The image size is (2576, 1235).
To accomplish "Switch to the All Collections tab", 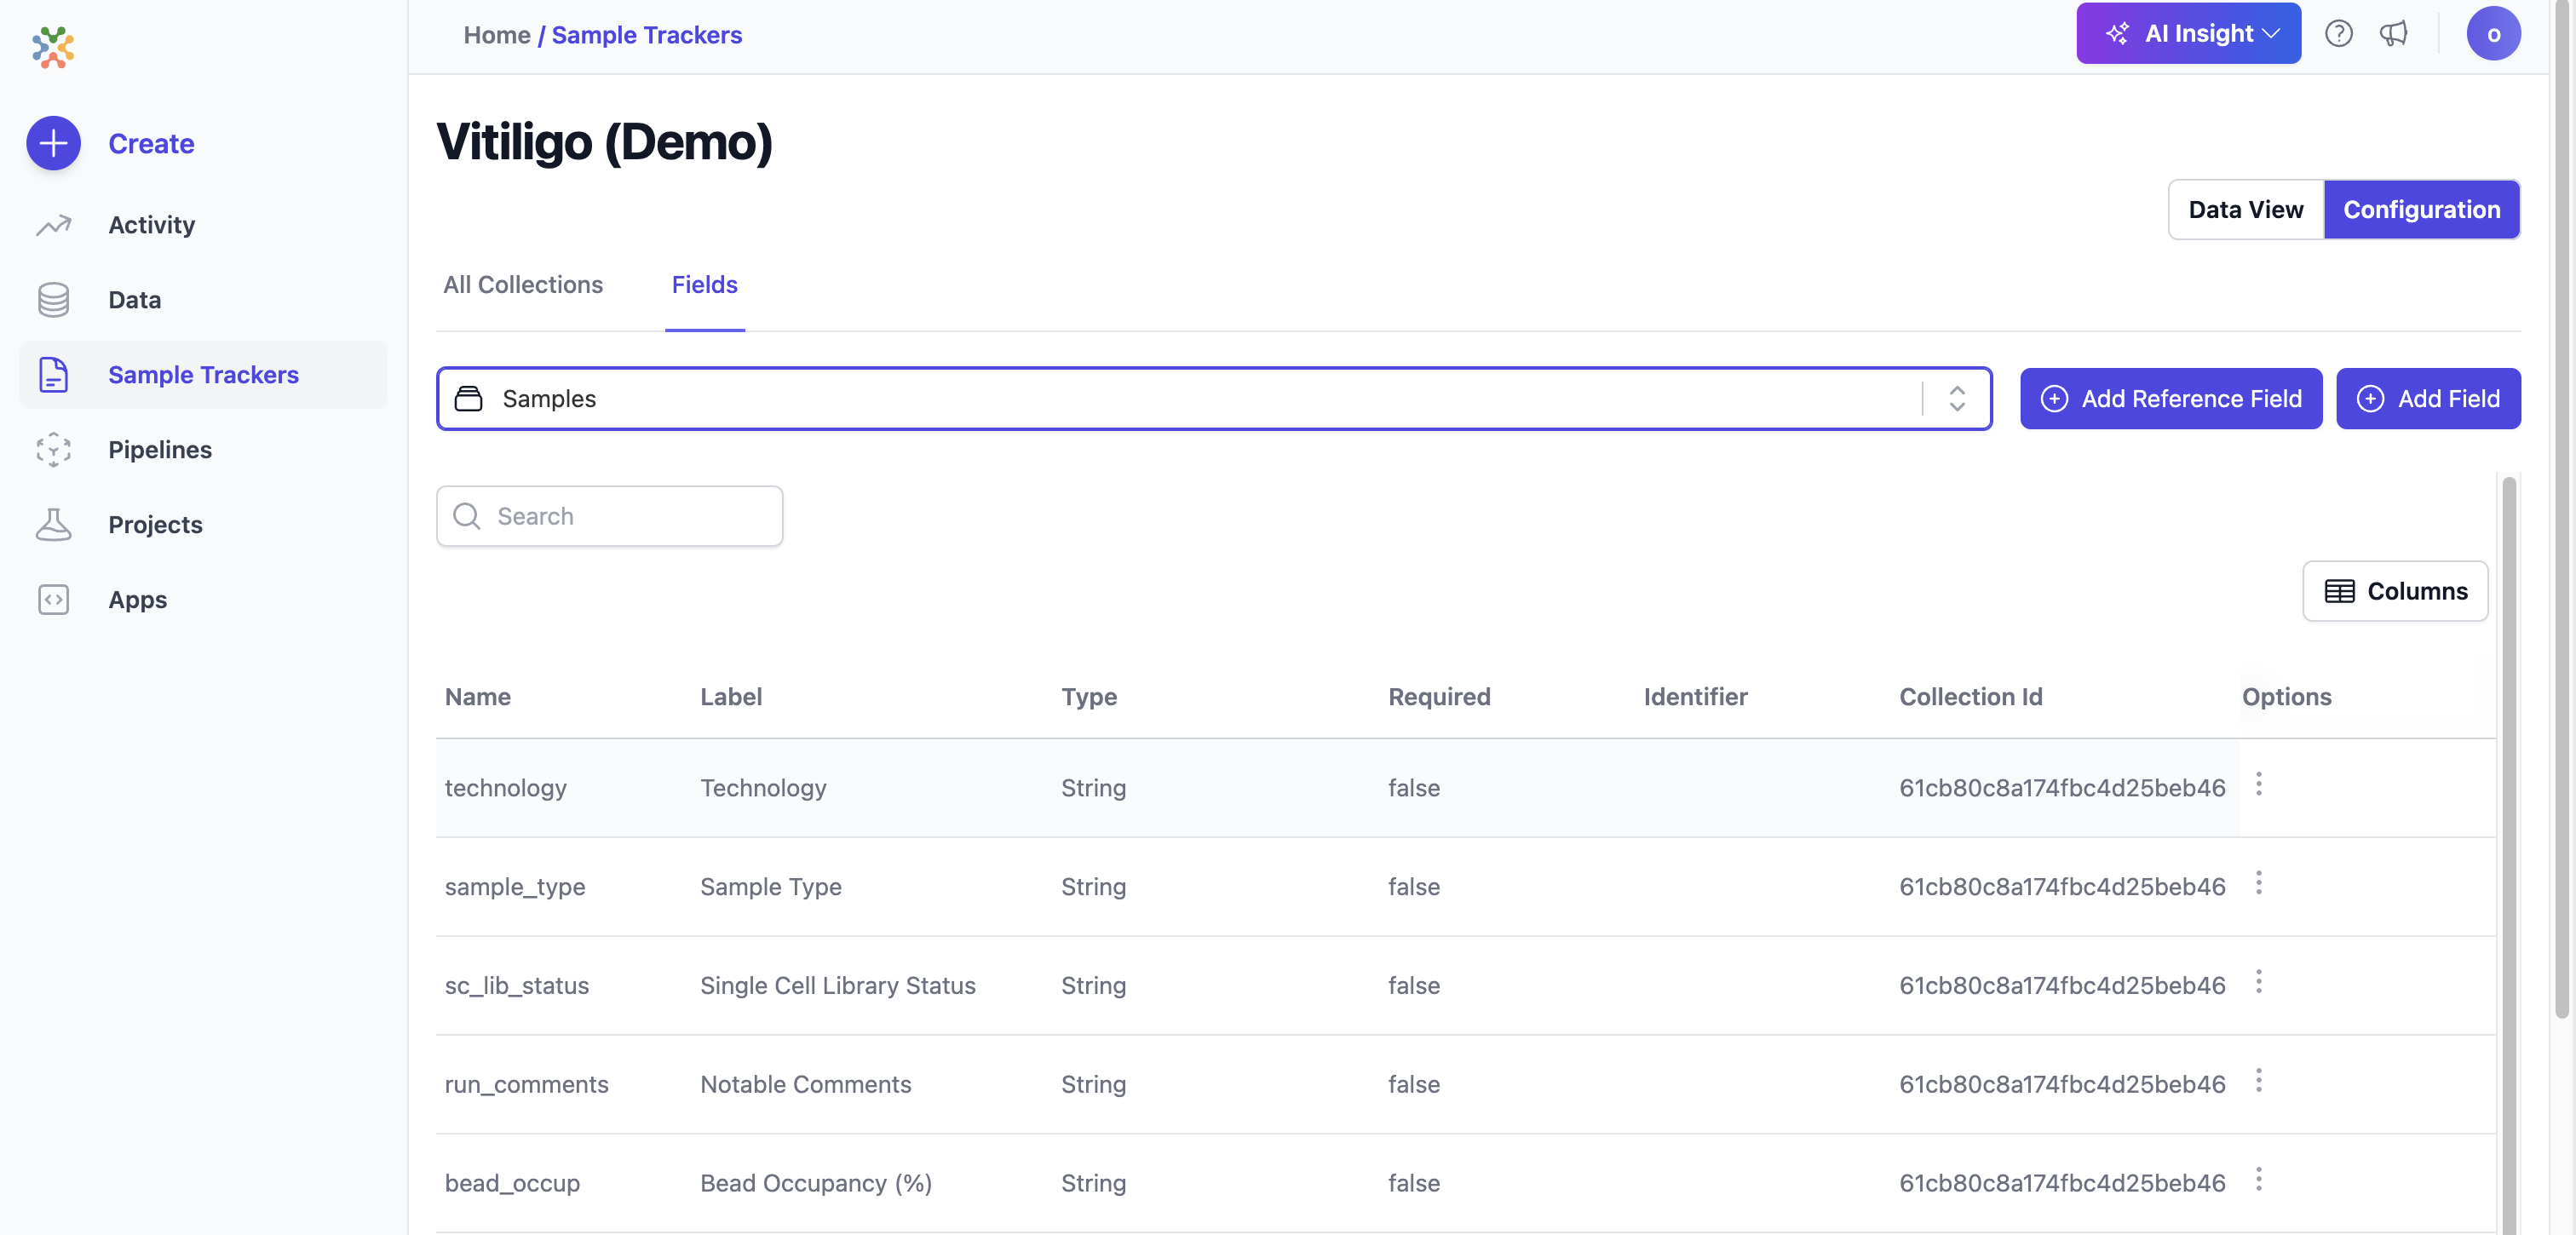I will tap(523, 285).
